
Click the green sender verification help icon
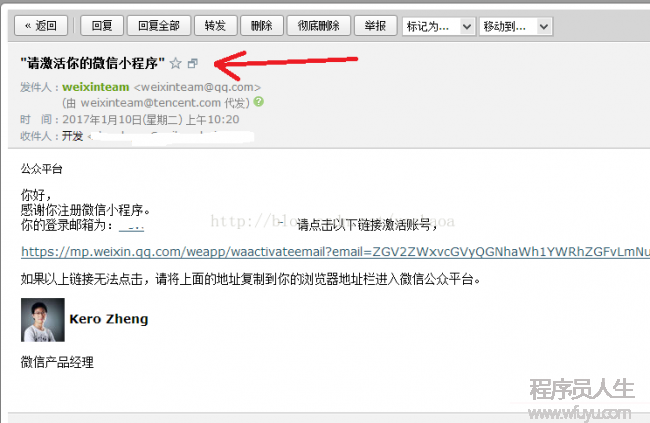[x=259, y=102]
